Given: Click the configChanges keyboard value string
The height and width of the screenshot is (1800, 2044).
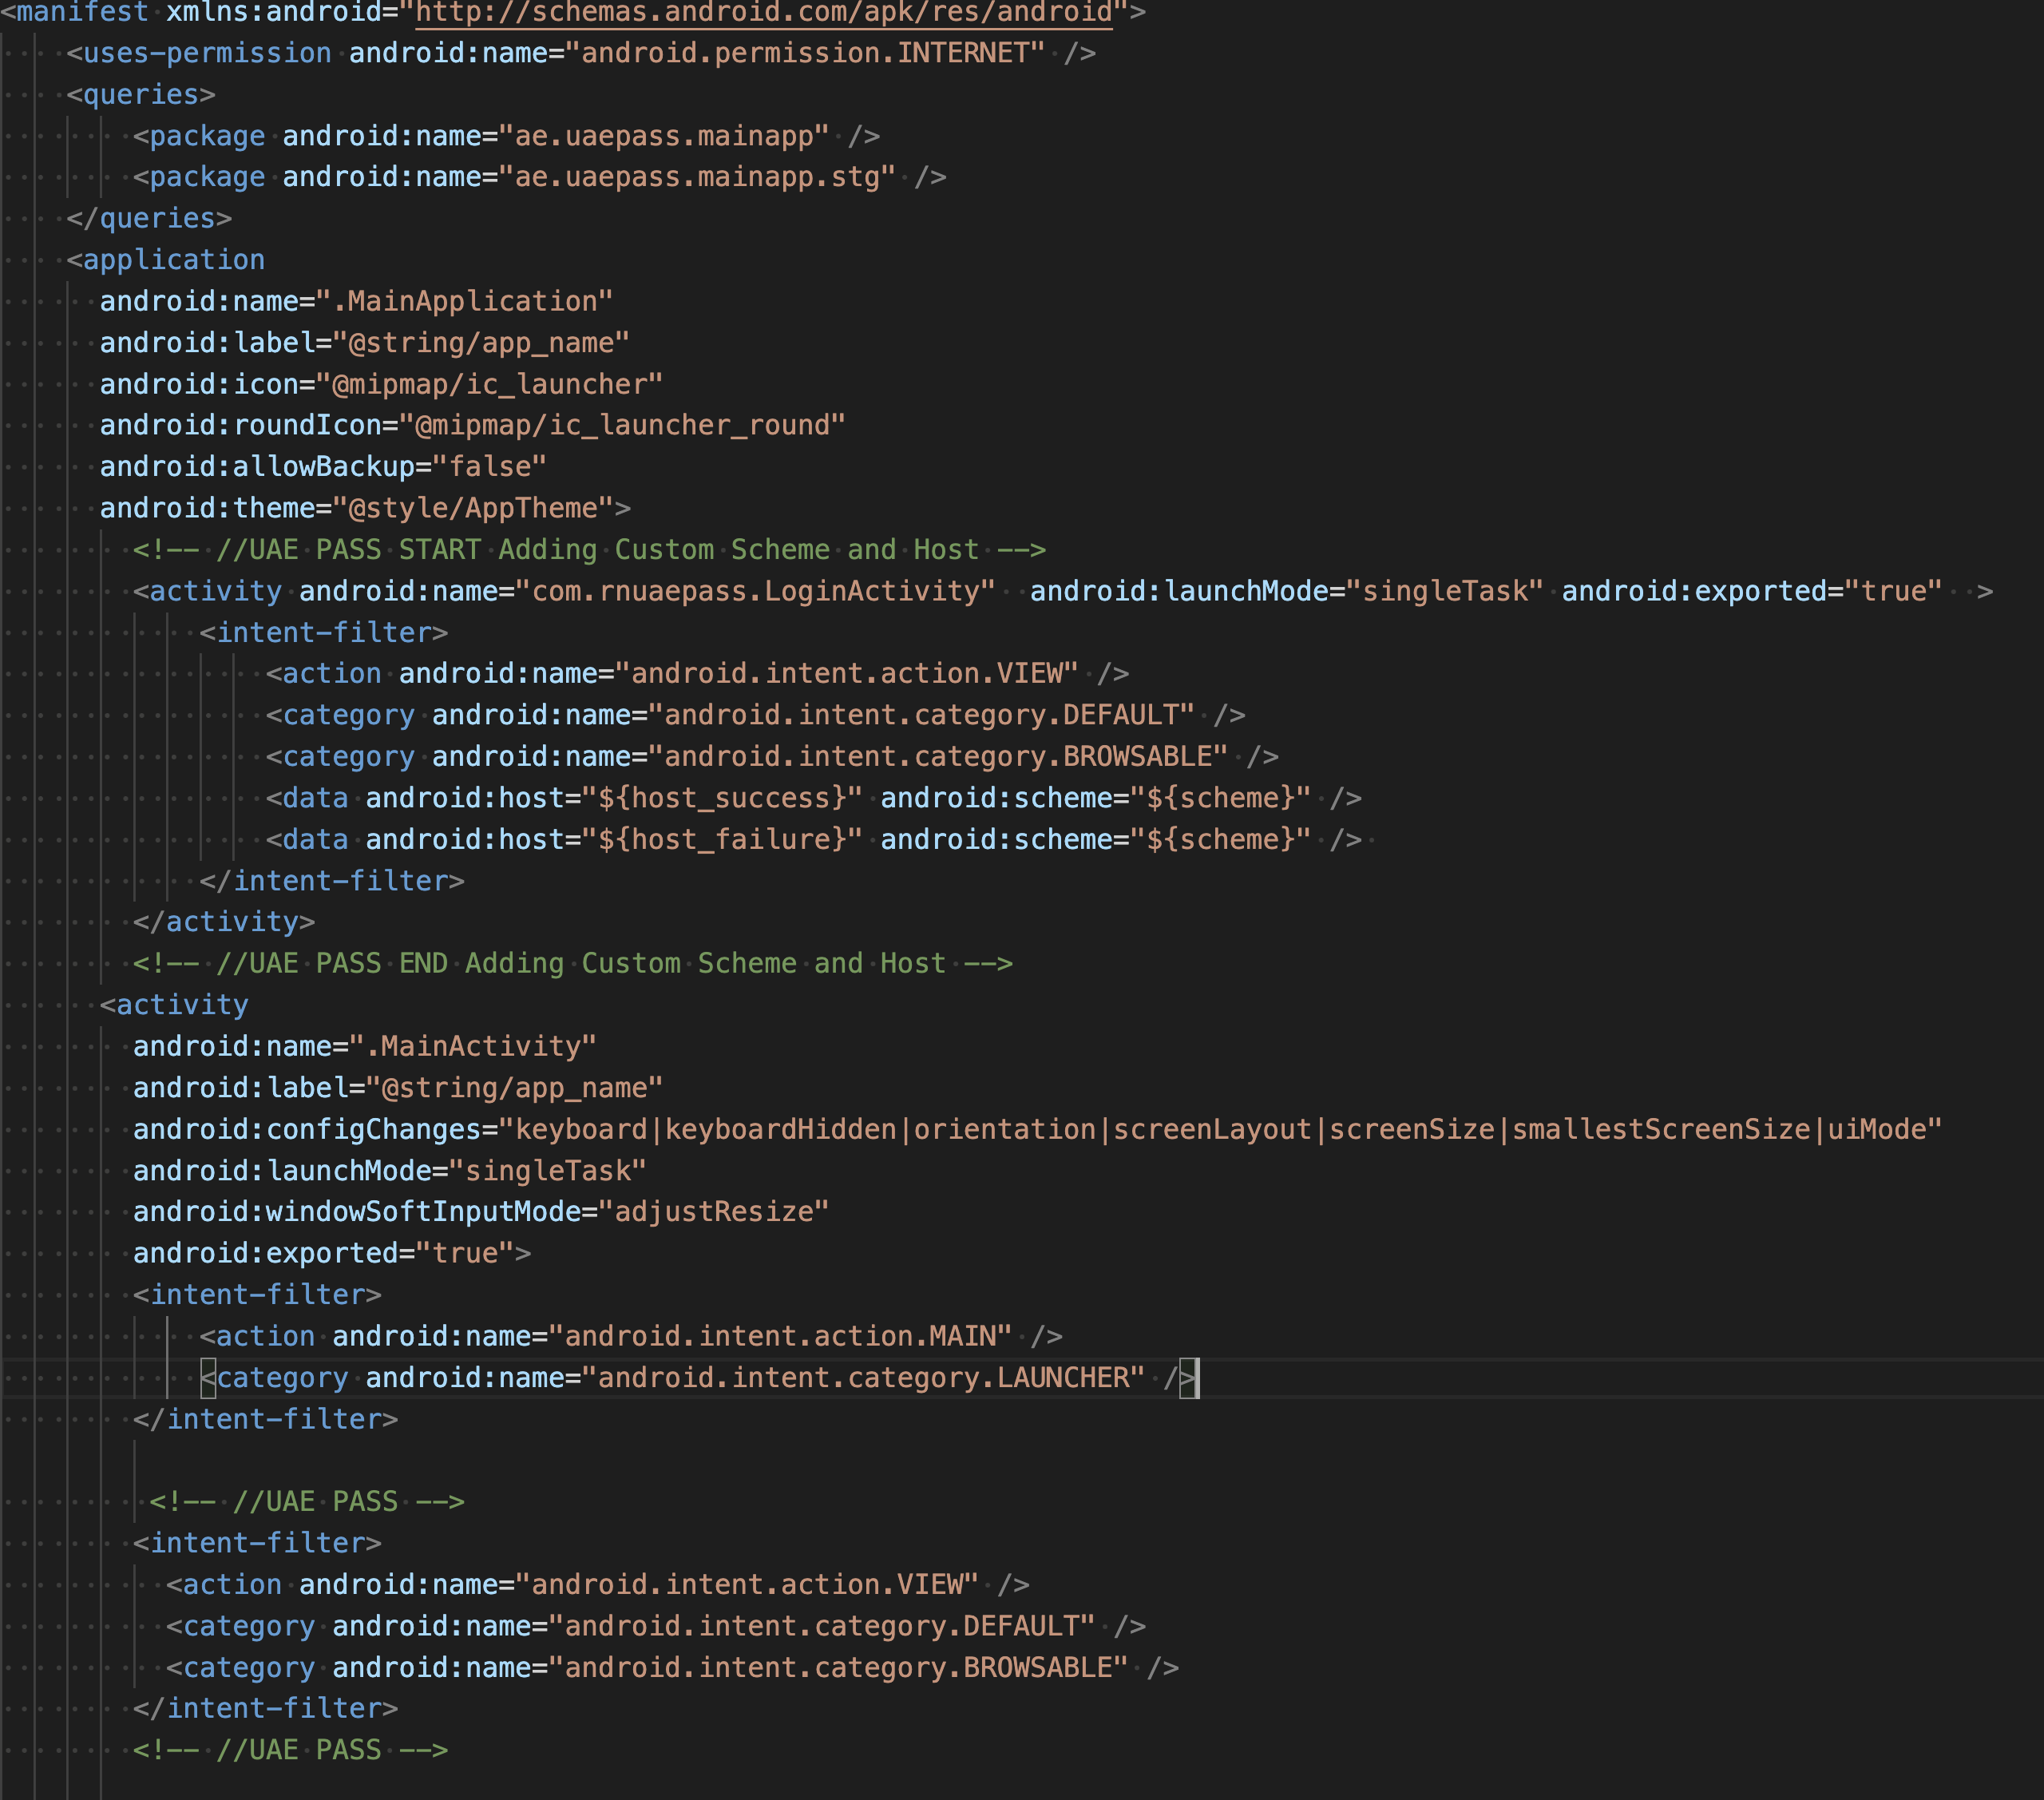Looking at the screenshot, I should 1220,1129.
